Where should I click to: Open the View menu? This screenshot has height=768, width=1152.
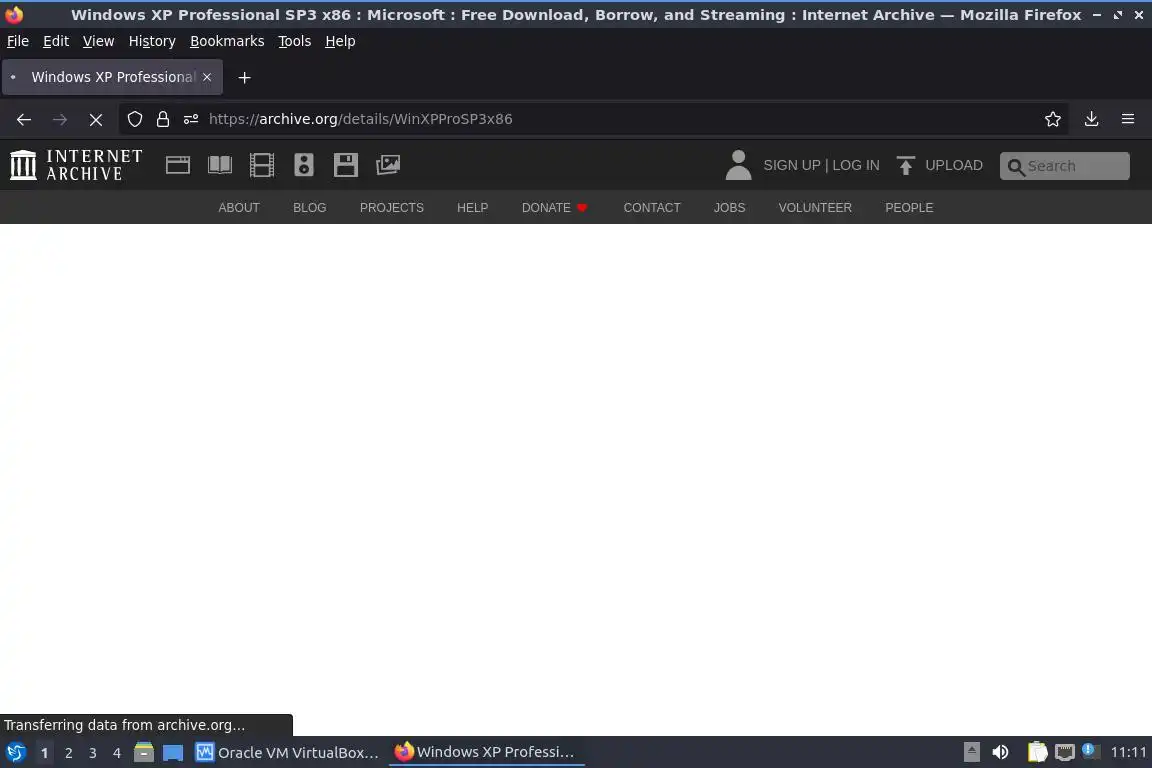(98, 41)
